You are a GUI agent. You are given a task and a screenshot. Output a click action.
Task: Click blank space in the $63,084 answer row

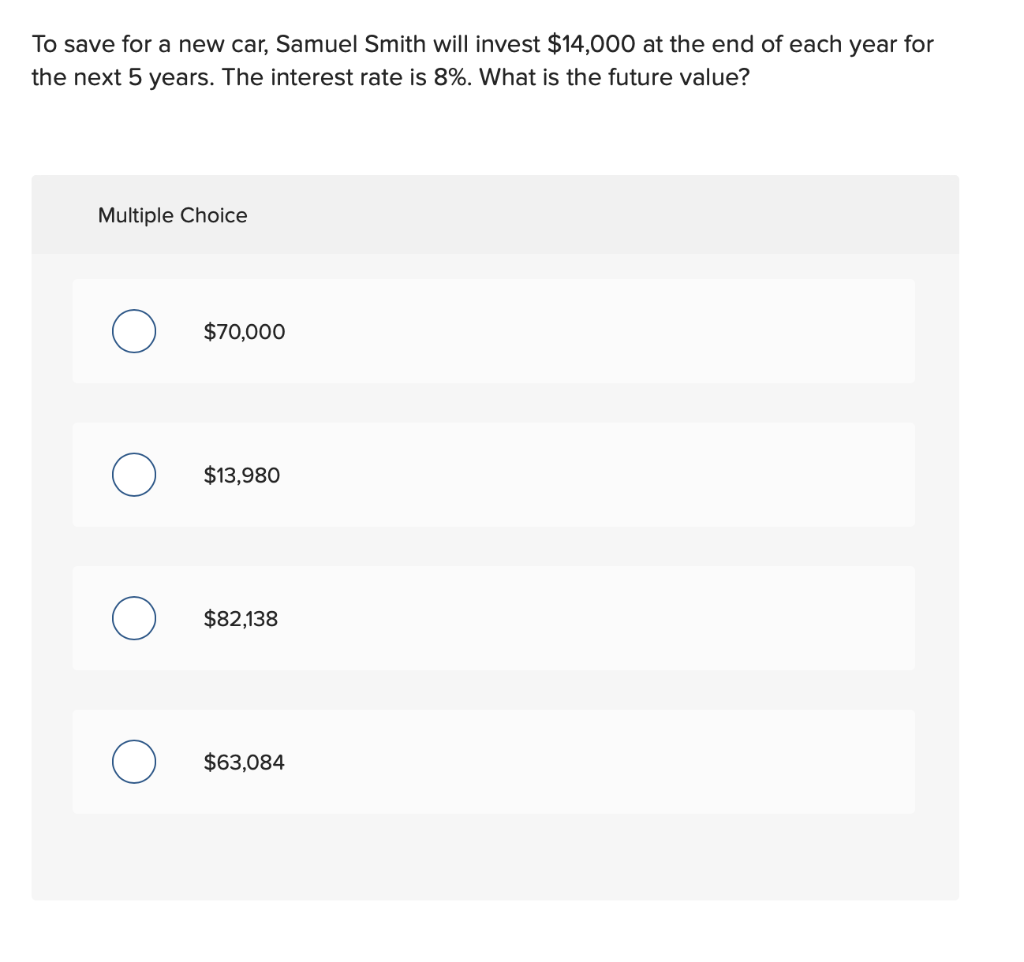pyautogui.click(x=600, y=762)
